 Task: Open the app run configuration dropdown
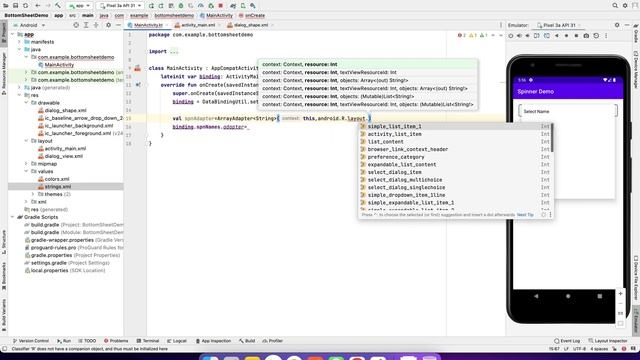click(80, 6)
